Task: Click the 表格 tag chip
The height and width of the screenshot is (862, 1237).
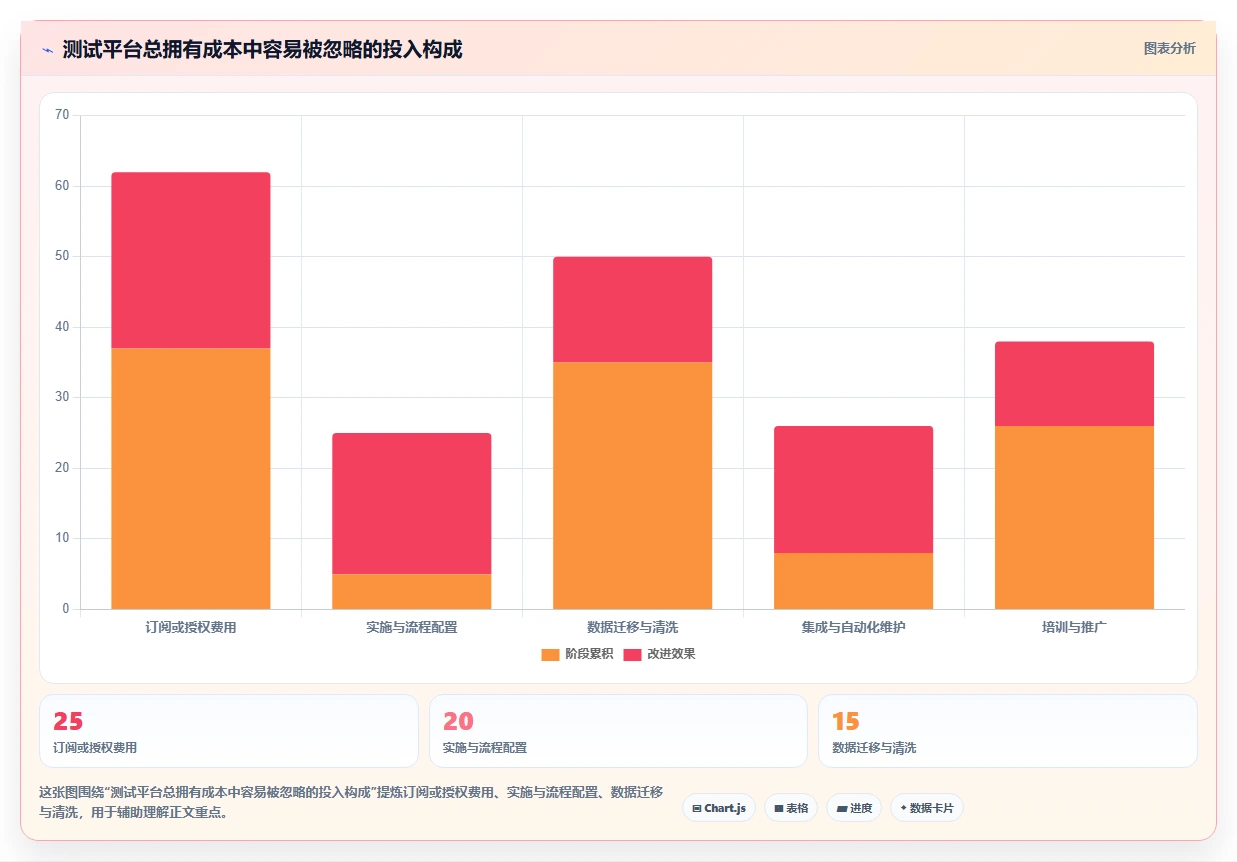Action: (791, 808)
